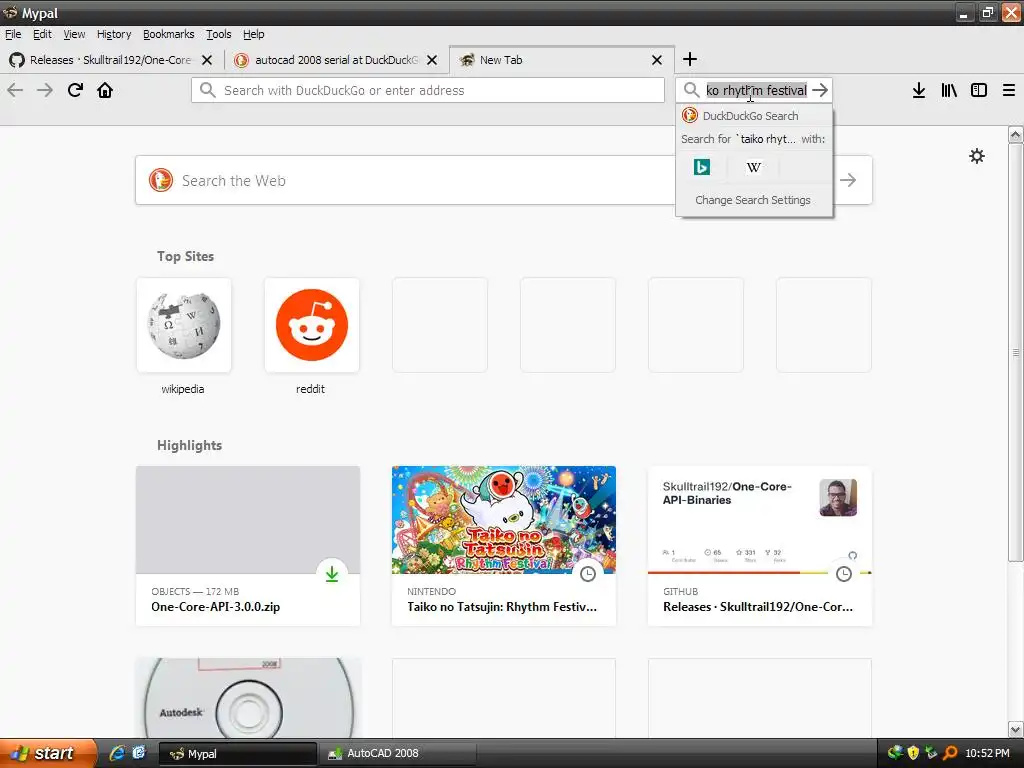Open Releases Skulltrail192/One-Core GitHub highlight
1024x768 pixels.
(x=760, y=546)
